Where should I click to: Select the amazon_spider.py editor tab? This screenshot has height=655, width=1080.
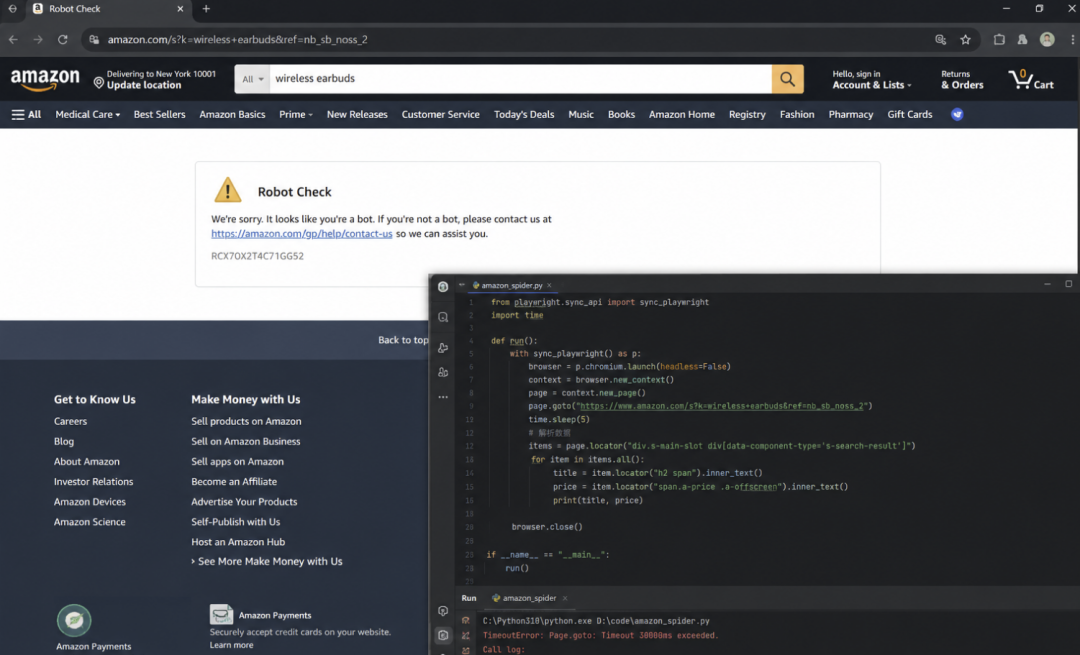(x=511, y=285)
